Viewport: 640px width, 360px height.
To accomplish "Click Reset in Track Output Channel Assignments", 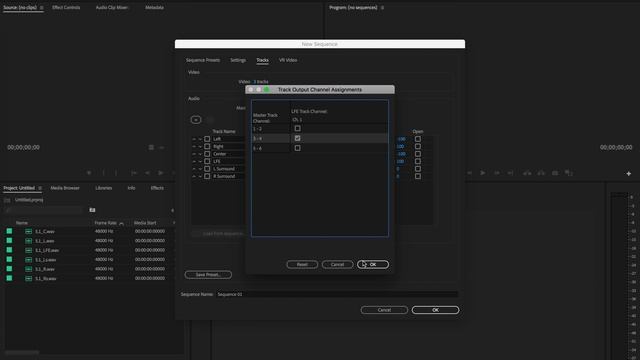I will pos(302,264).
